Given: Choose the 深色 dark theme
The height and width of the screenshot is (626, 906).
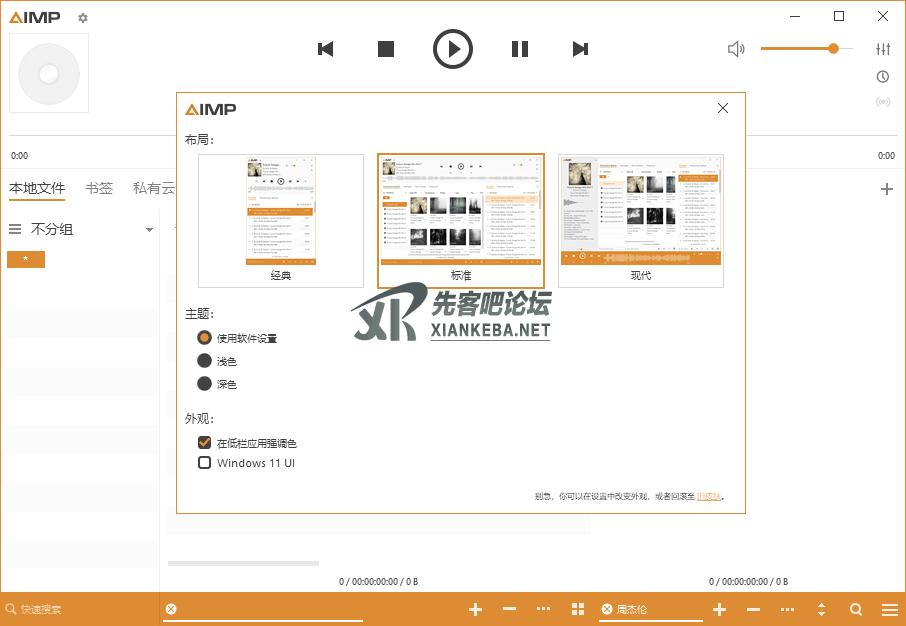Looking at the screenshot, I should coord(205,384).
